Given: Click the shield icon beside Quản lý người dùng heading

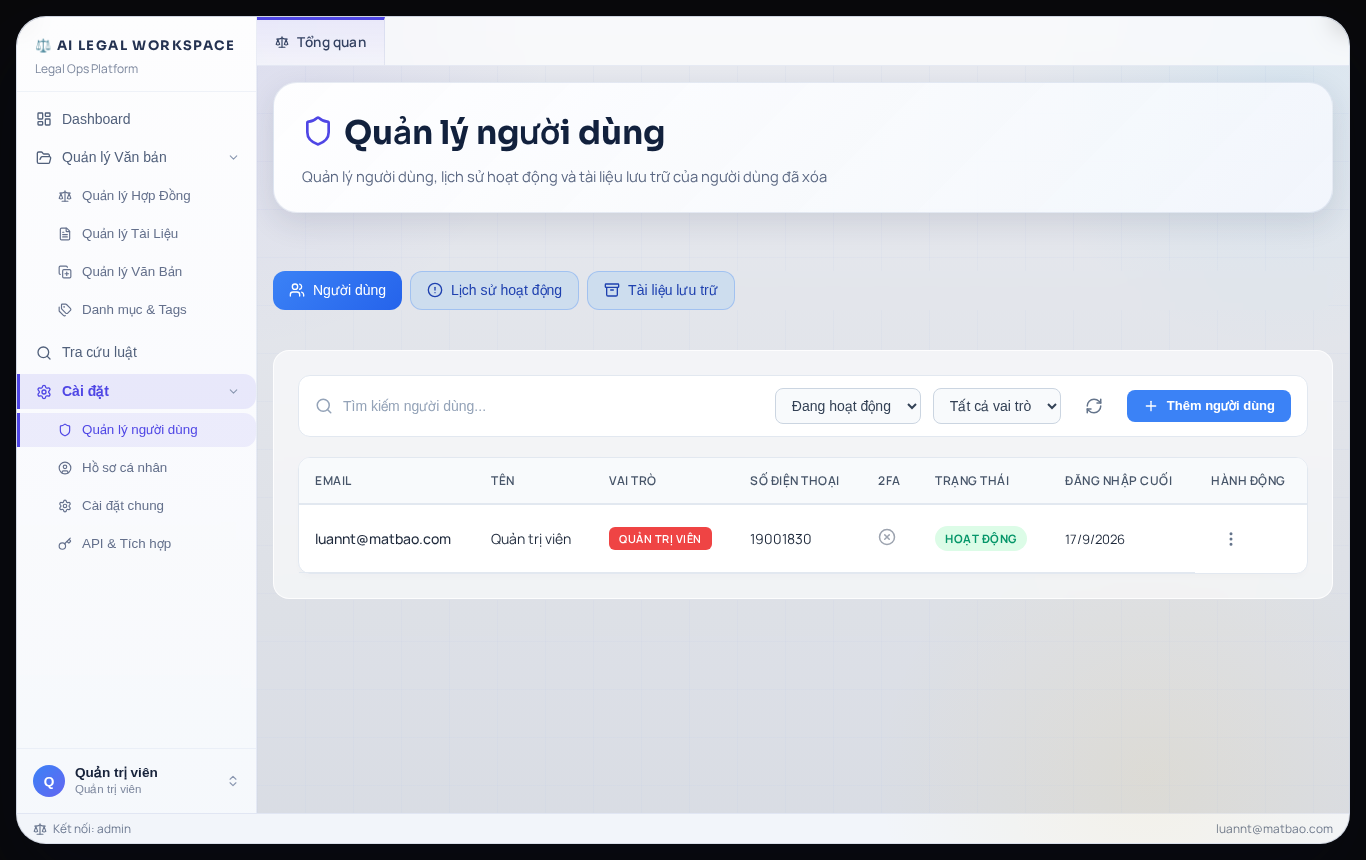Looking at the screenshot, I should click(318, 131).
